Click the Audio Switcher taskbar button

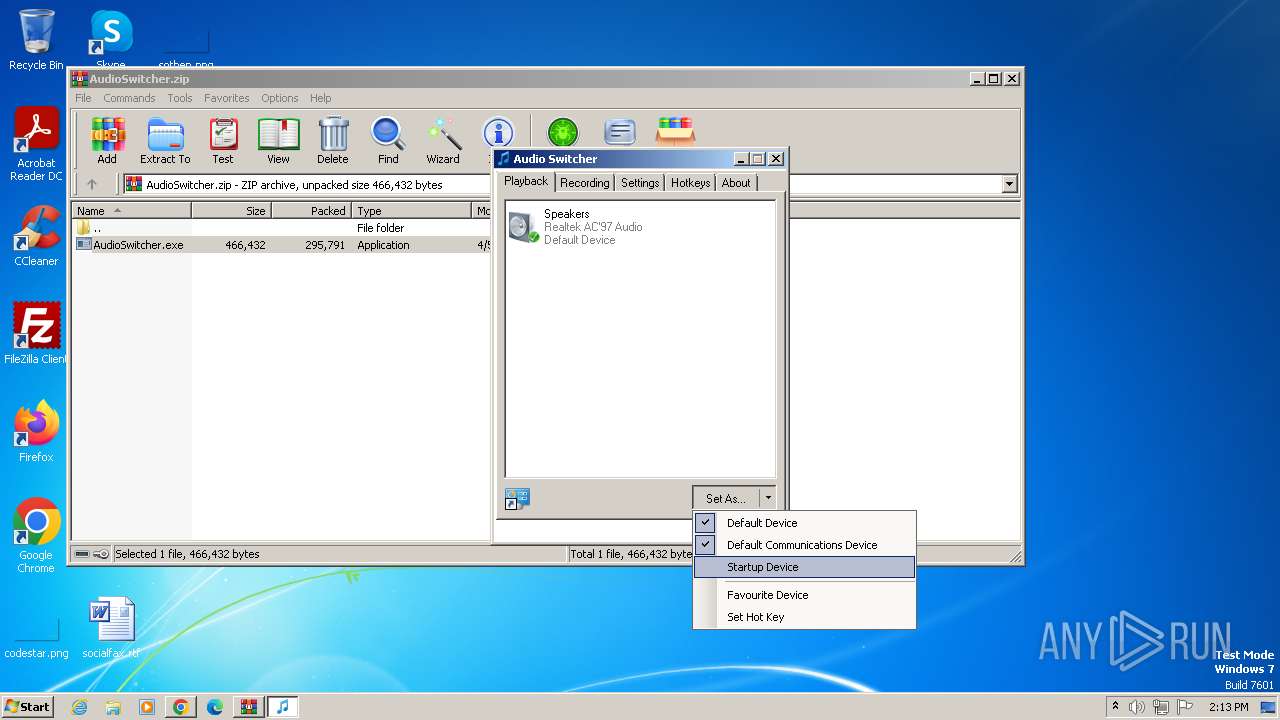282,707
